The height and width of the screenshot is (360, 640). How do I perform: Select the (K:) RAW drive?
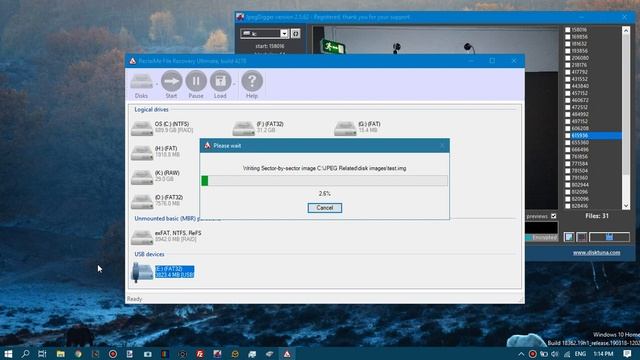pyautogui.click(x=156, y=176)
